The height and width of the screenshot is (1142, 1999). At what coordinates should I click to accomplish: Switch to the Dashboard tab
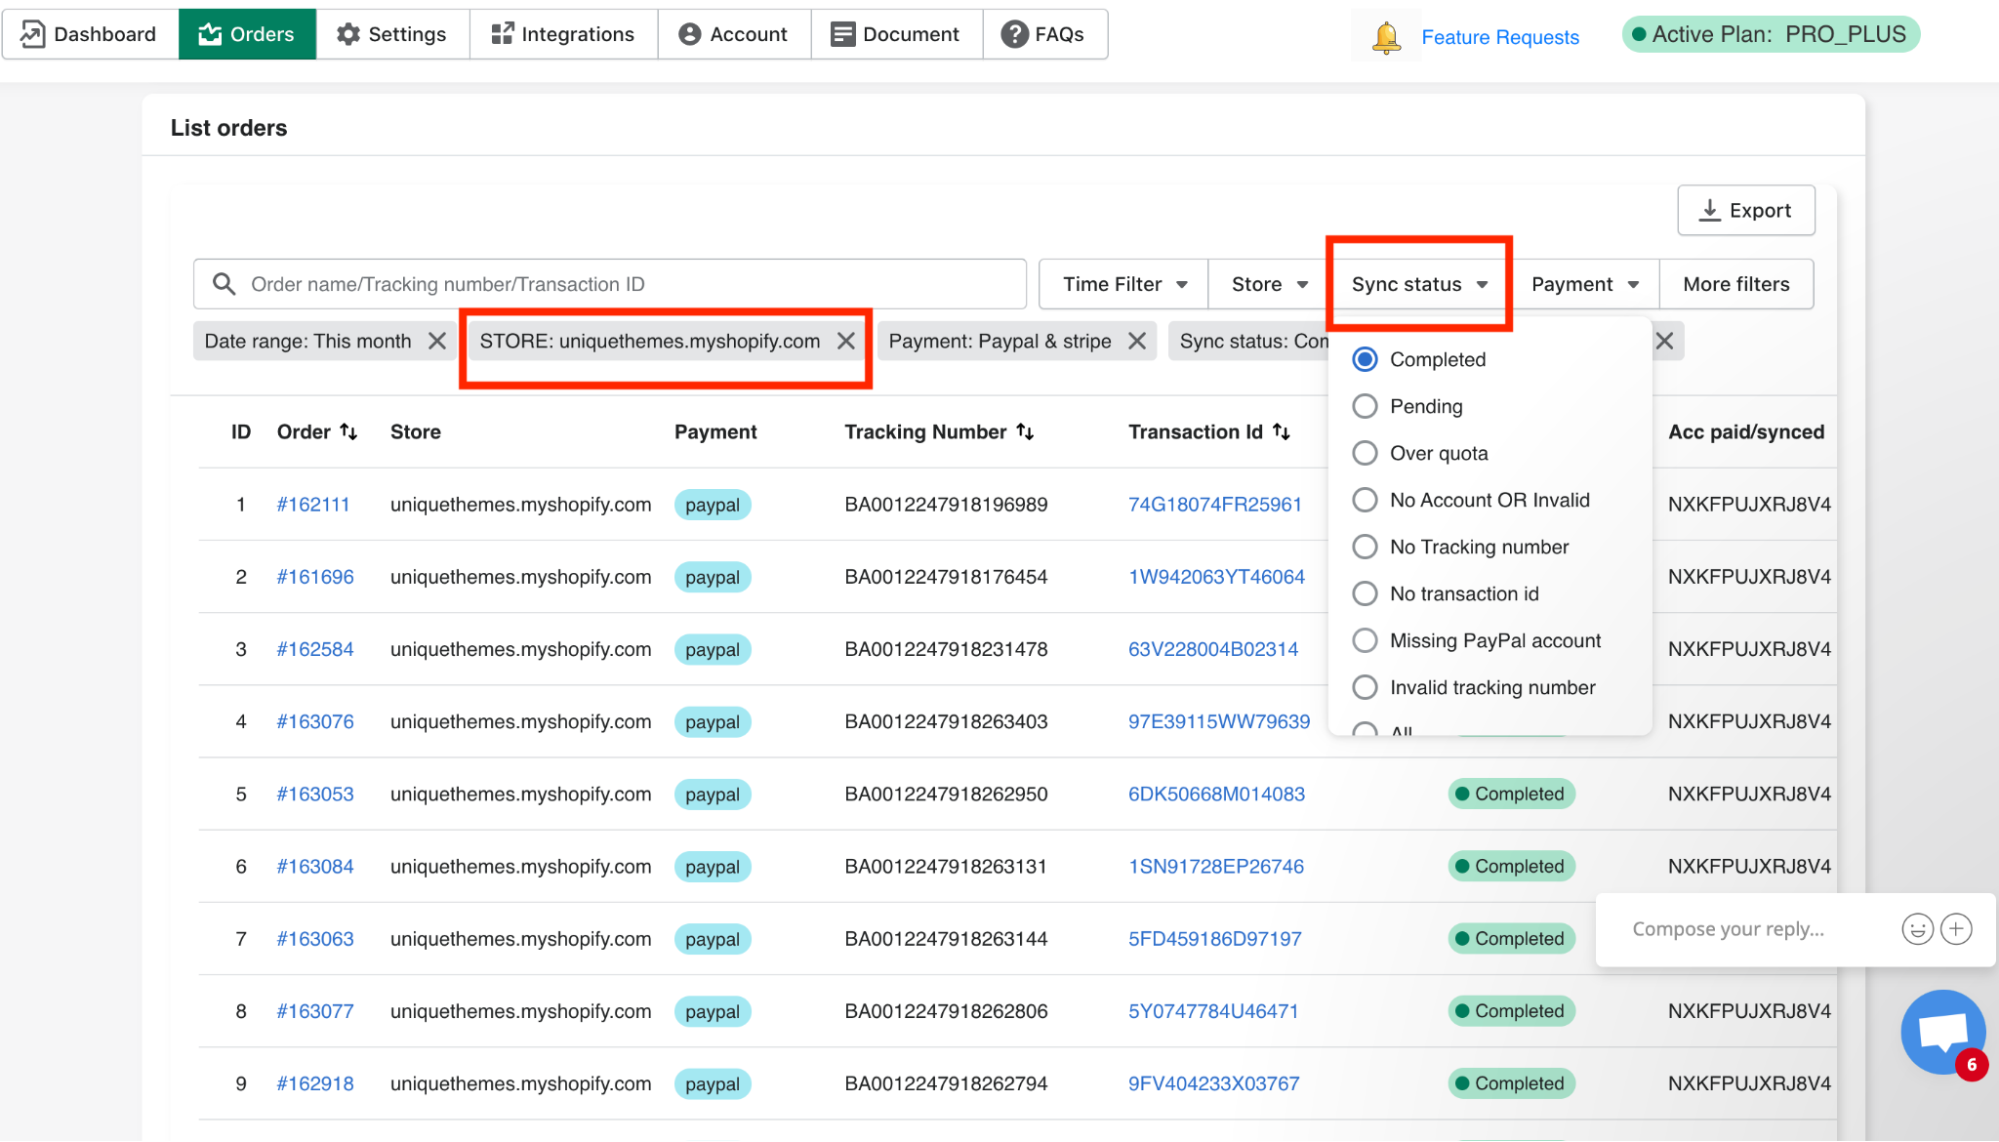point(90,34)
